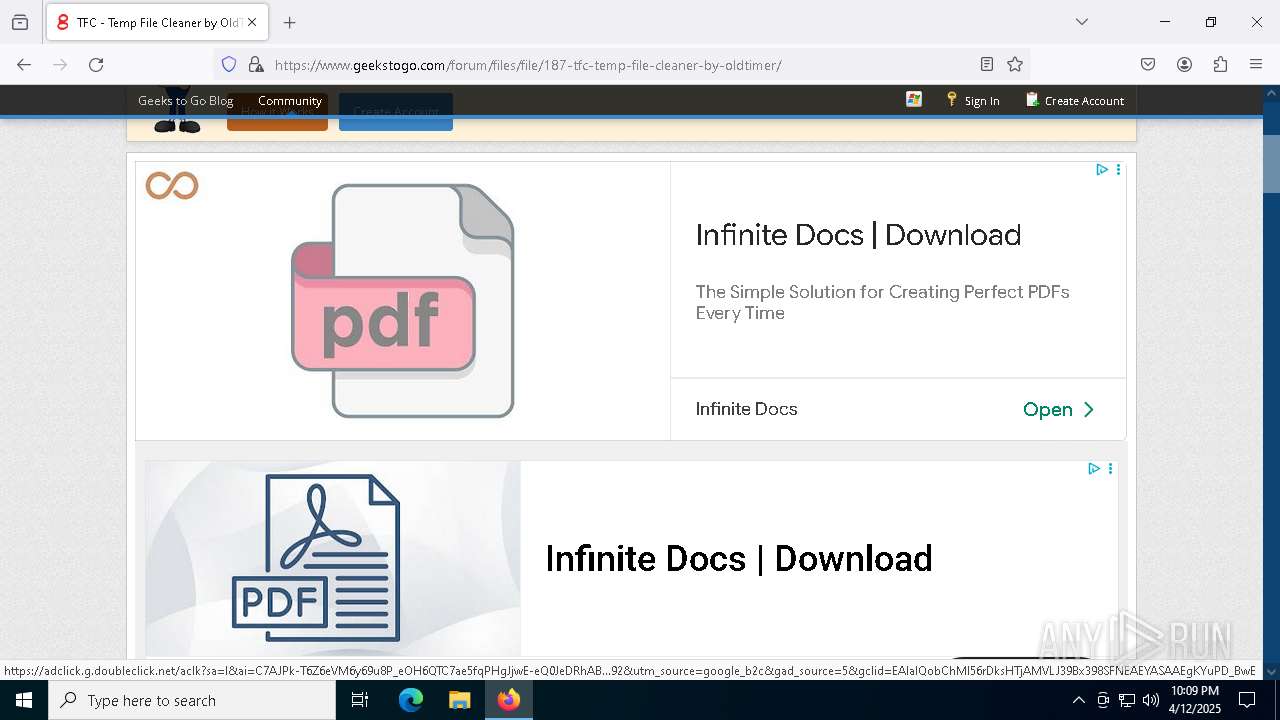Open Windows Start menu

(x=24, y=700)
